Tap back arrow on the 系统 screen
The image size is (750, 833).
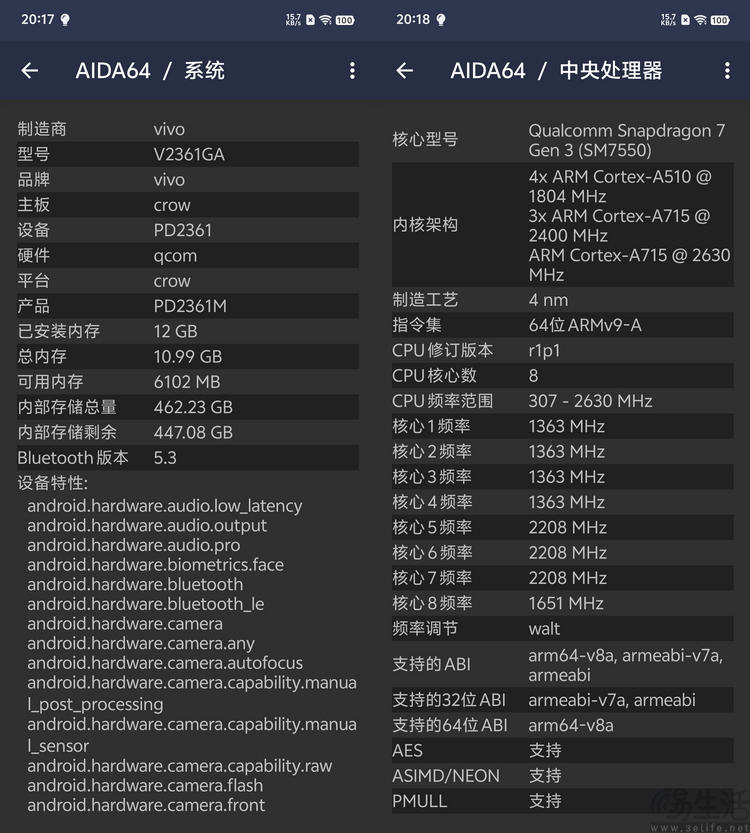point(30,70)
